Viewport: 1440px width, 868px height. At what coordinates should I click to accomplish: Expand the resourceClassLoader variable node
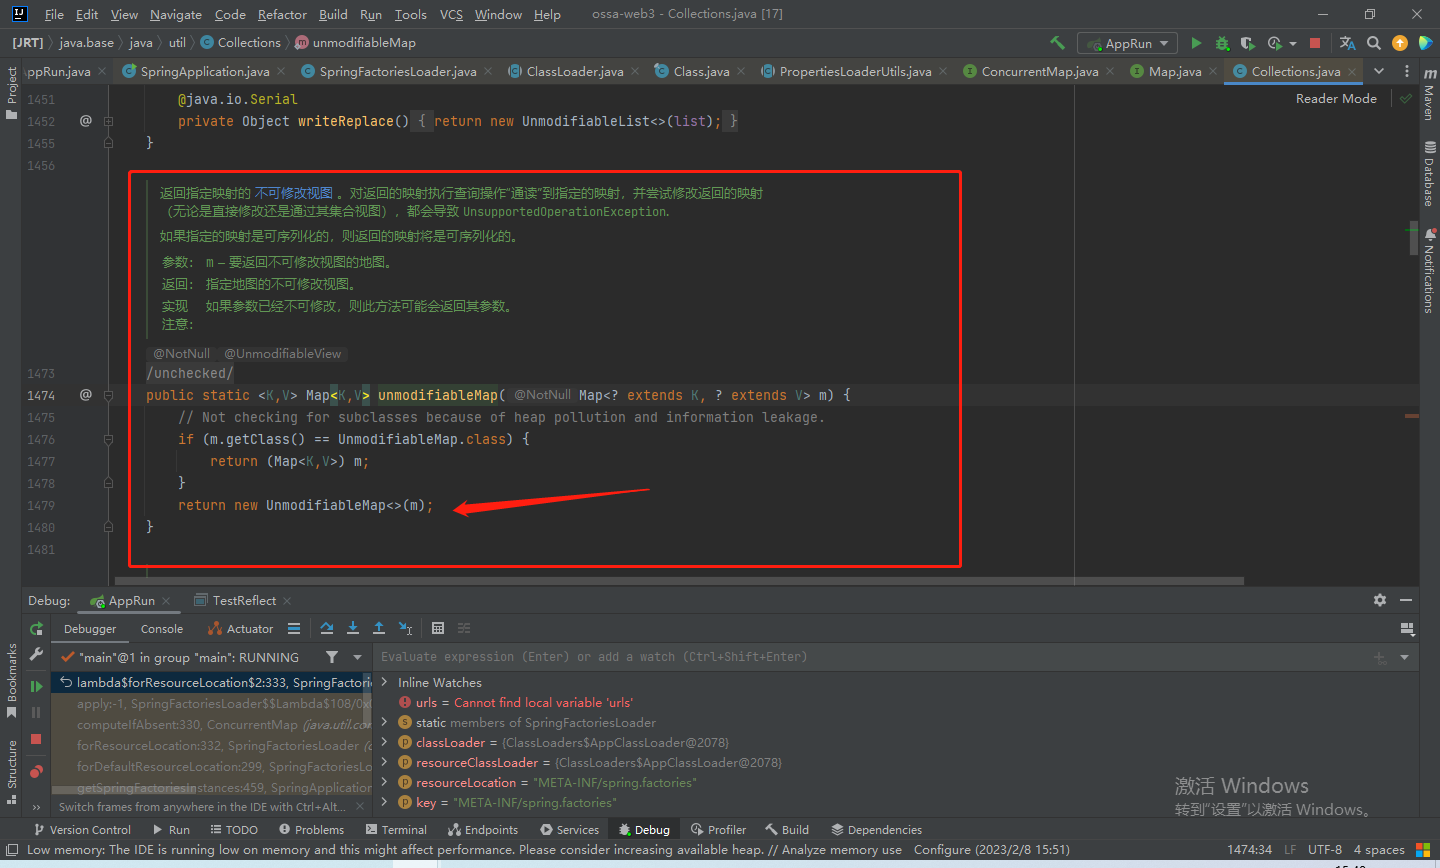click(385, 762)
